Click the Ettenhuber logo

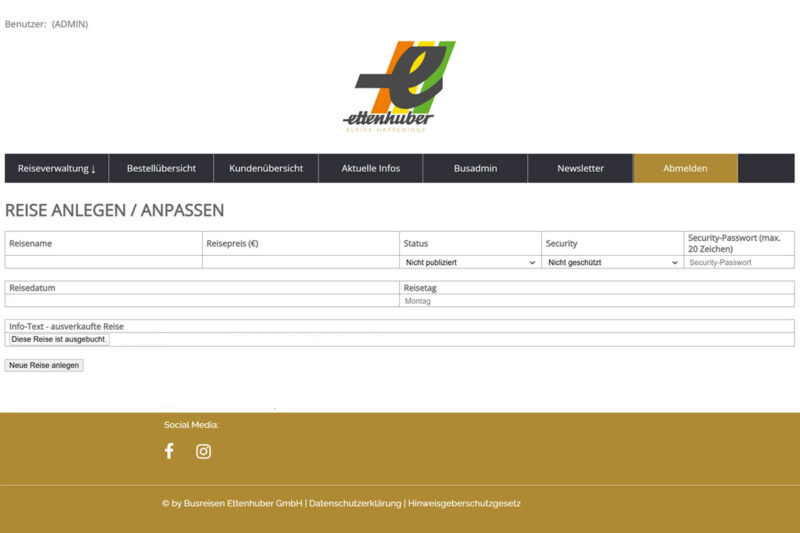pyautogui.click(x=399, y=87)
